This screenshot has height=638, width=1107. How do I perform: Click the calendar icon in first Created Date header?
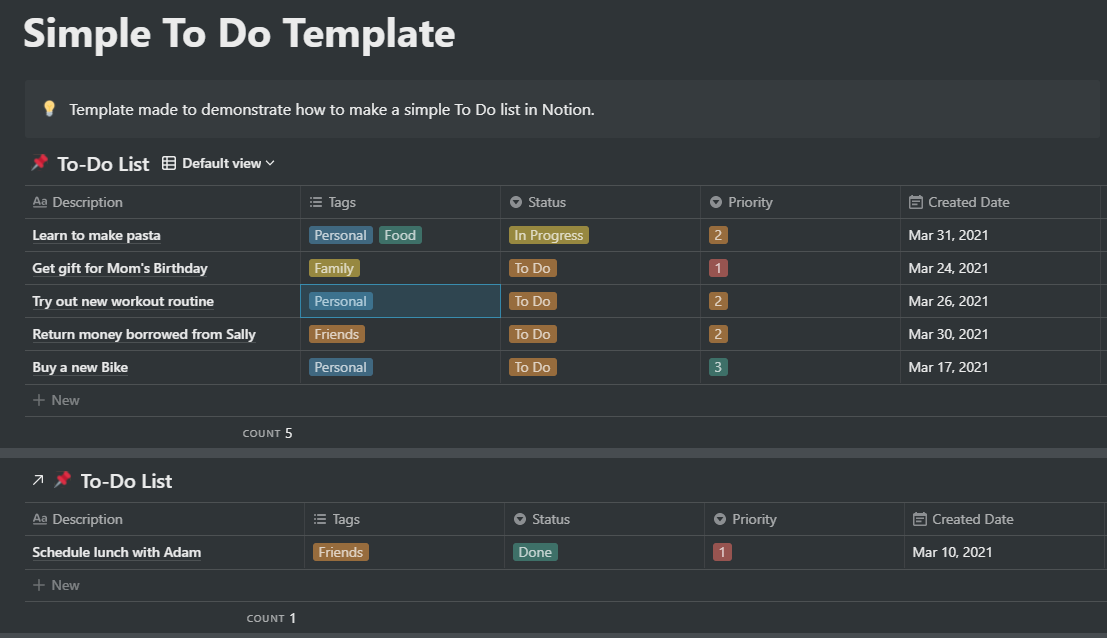point(915,202)
